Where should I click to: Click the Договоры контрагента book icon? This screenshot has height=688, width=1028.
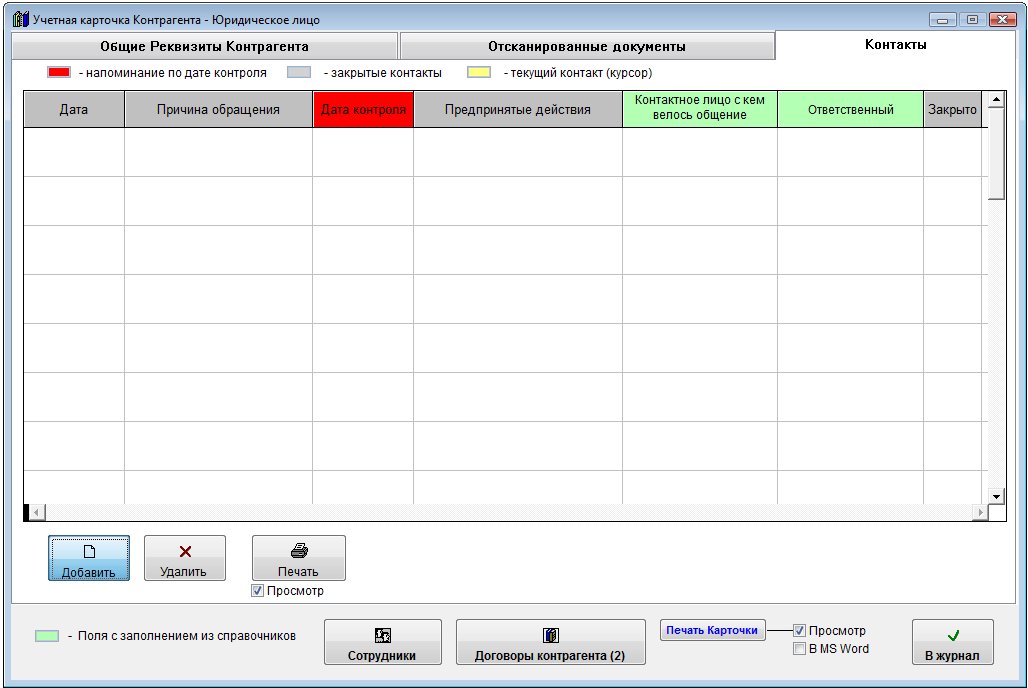551,635
